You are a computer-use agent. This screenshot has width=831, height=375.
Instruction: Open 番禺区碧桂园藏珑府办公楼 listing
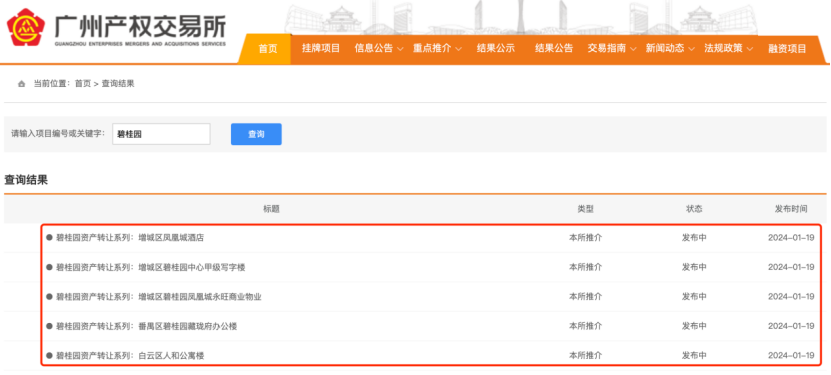pyautogui.click(x=146, y=326)
